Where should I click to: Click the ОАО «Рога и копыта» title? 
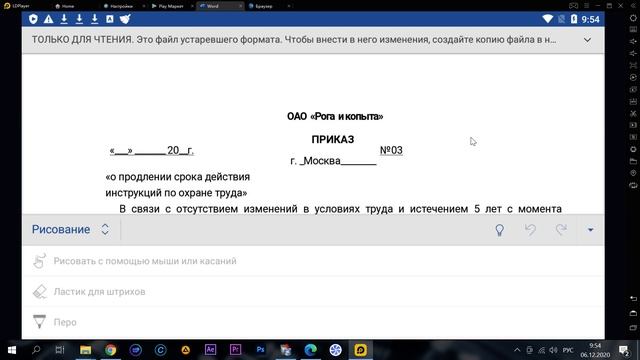[335, 116]
